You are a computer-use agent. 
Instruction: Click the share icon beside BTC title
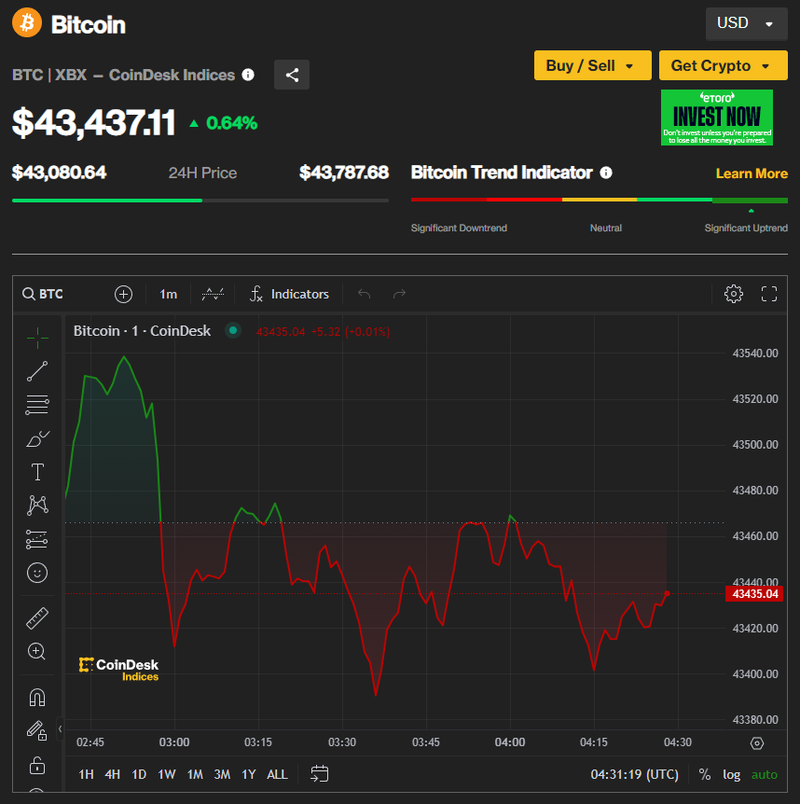tap(292, 75)
